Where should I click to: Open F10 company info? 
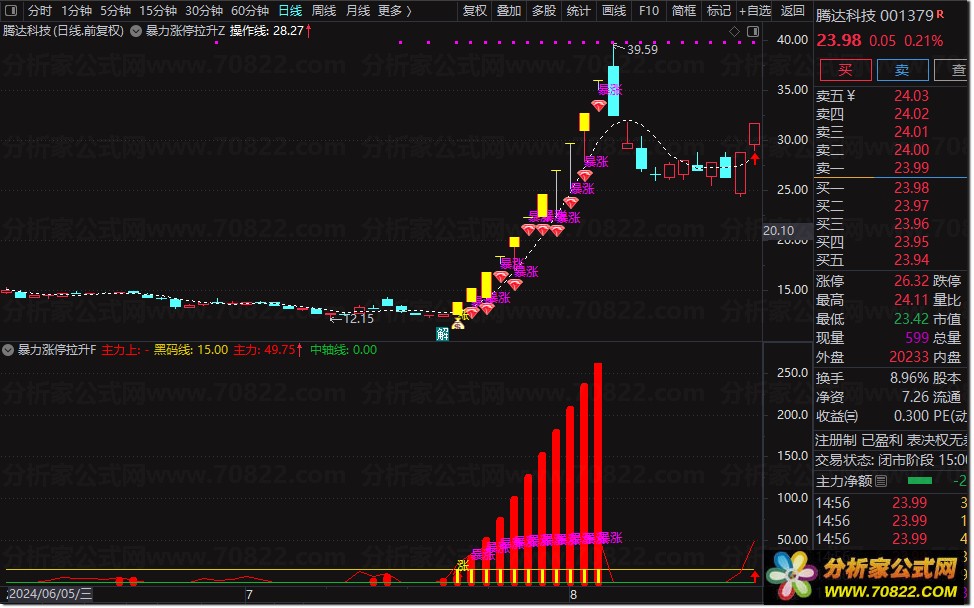(649, 11)
